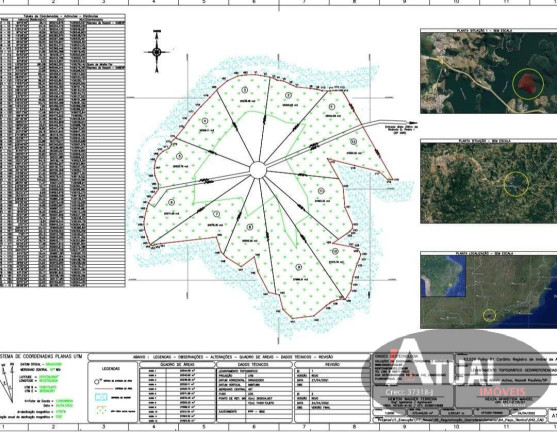Click the Brazil inset map thumbnail
This screenshot has height=432, width=557.
pos(443,276)
